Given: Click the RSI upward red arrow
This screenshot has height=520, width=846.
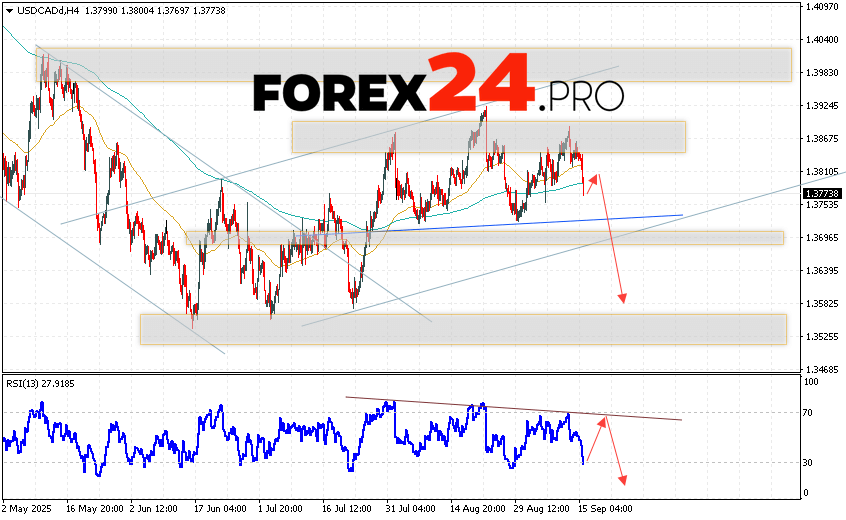Looking at the screenshot, I should [x=595, y=438].
